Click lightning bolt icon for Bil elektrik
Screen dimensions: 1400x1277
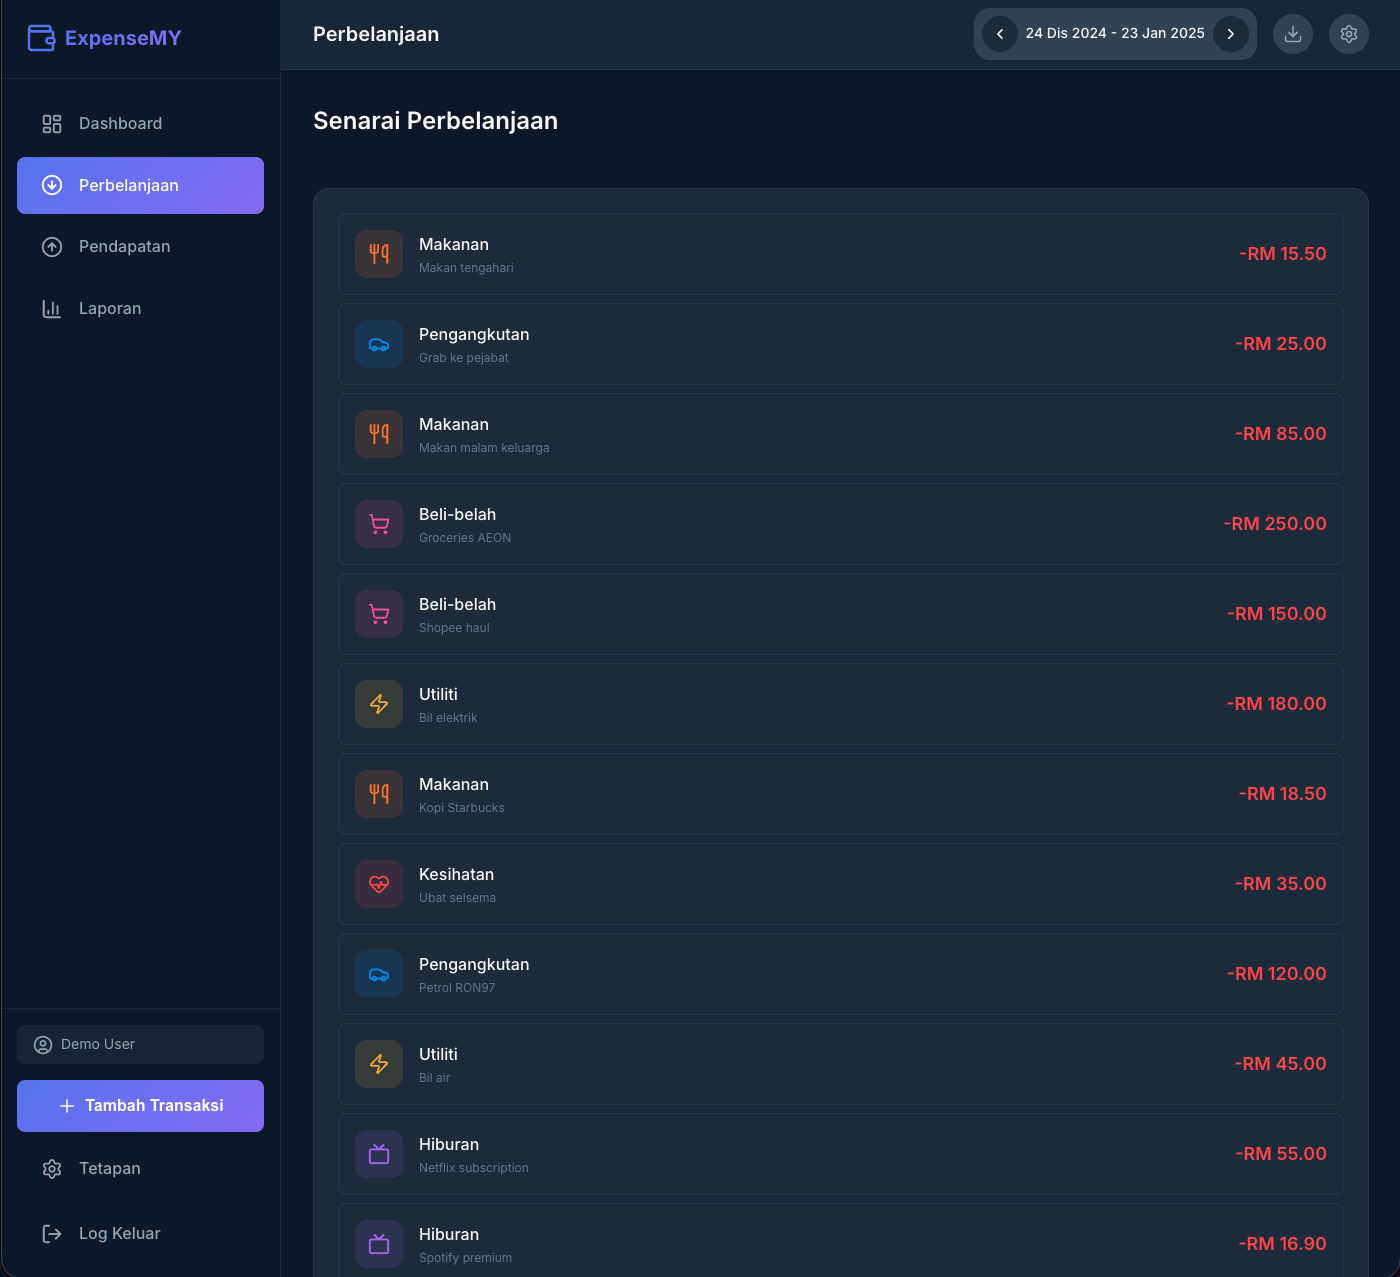(379, 704)
